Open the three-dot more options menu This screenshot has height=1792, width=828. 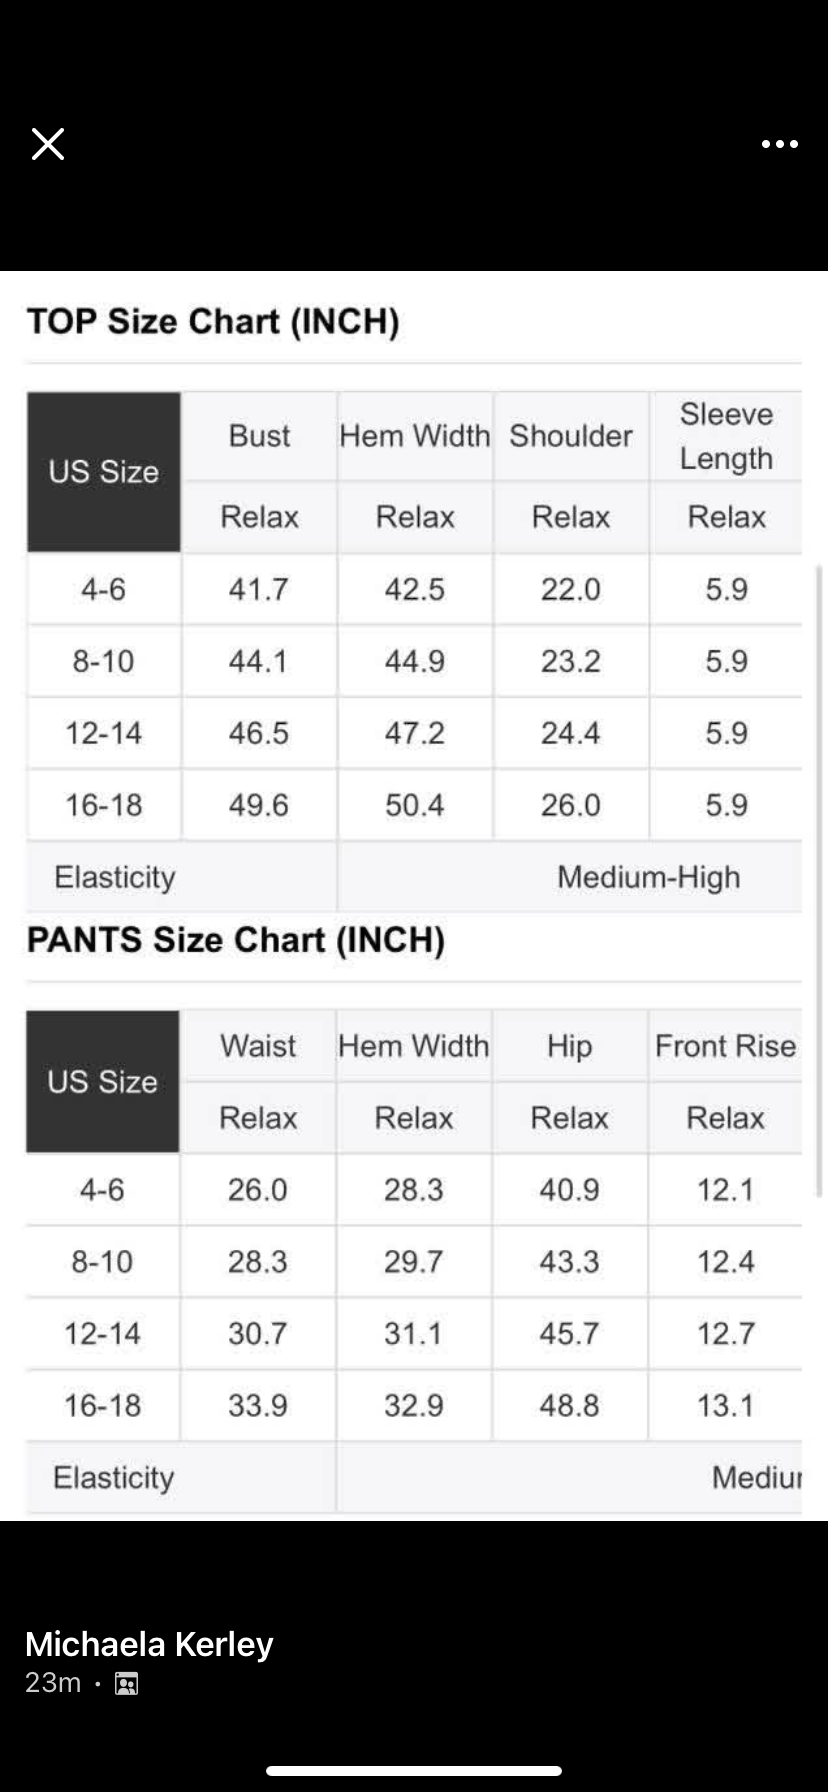(x=779, y=144)
